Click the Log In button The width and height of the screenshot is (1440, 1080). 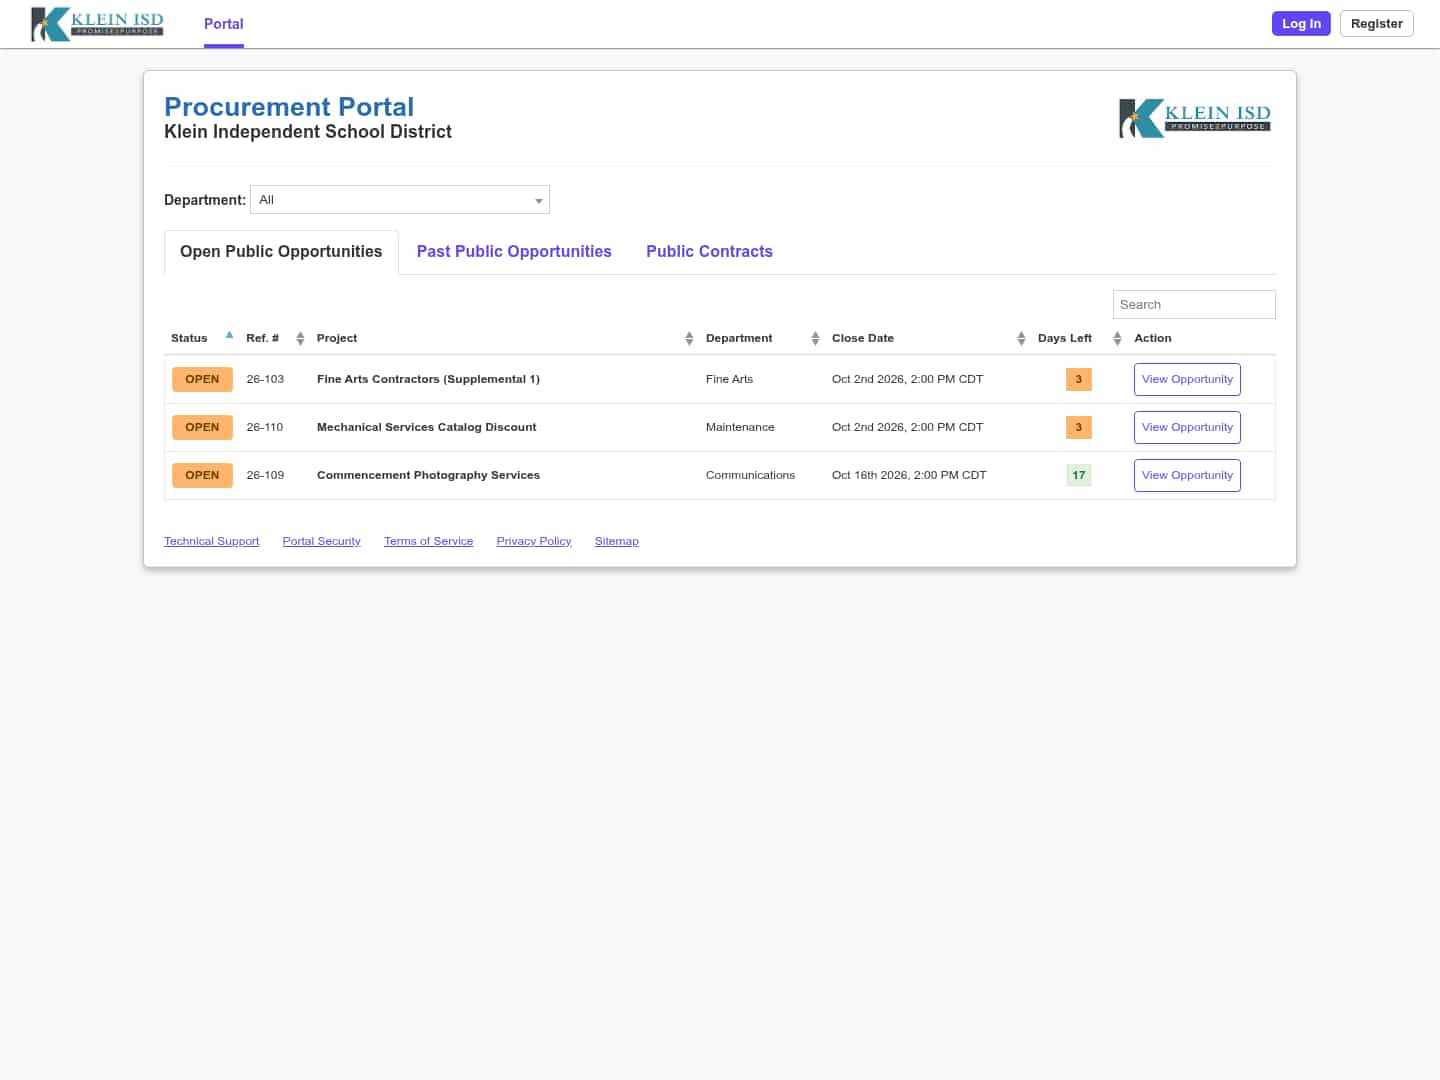tap(1301, 24)
